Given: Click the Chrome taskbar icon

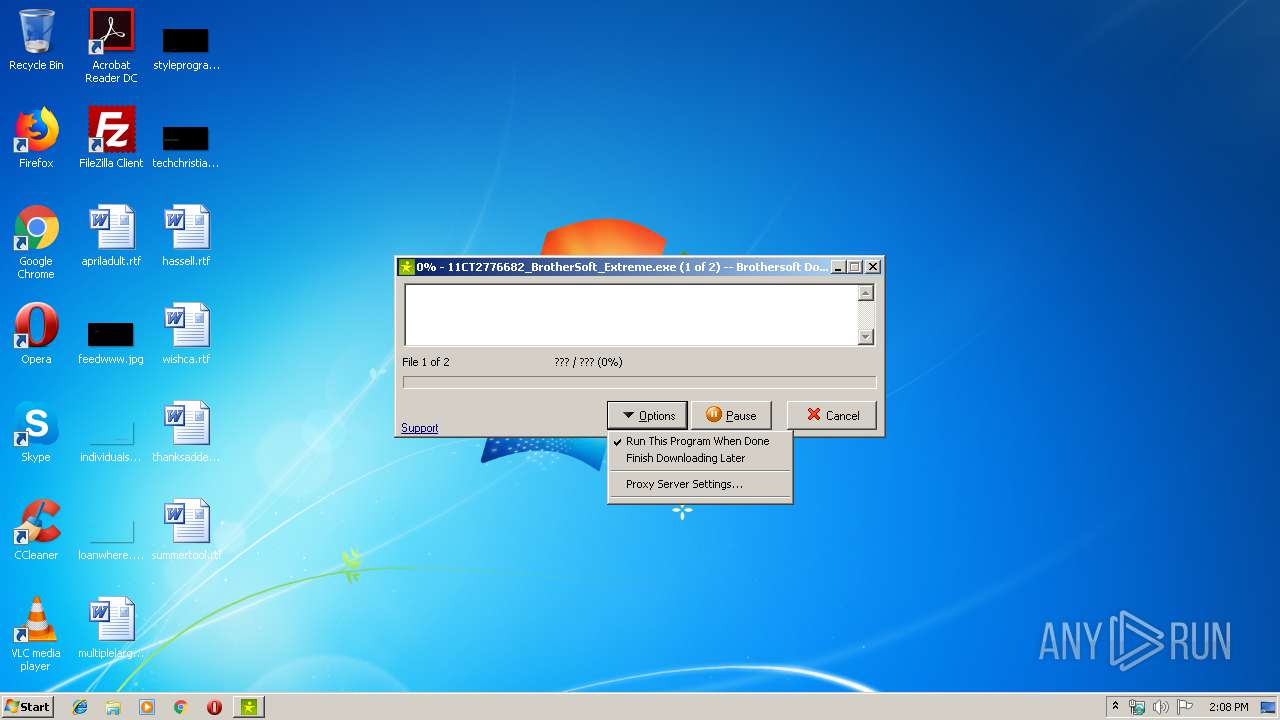Looking at the screenshot, I should click(x=180, y=707).
